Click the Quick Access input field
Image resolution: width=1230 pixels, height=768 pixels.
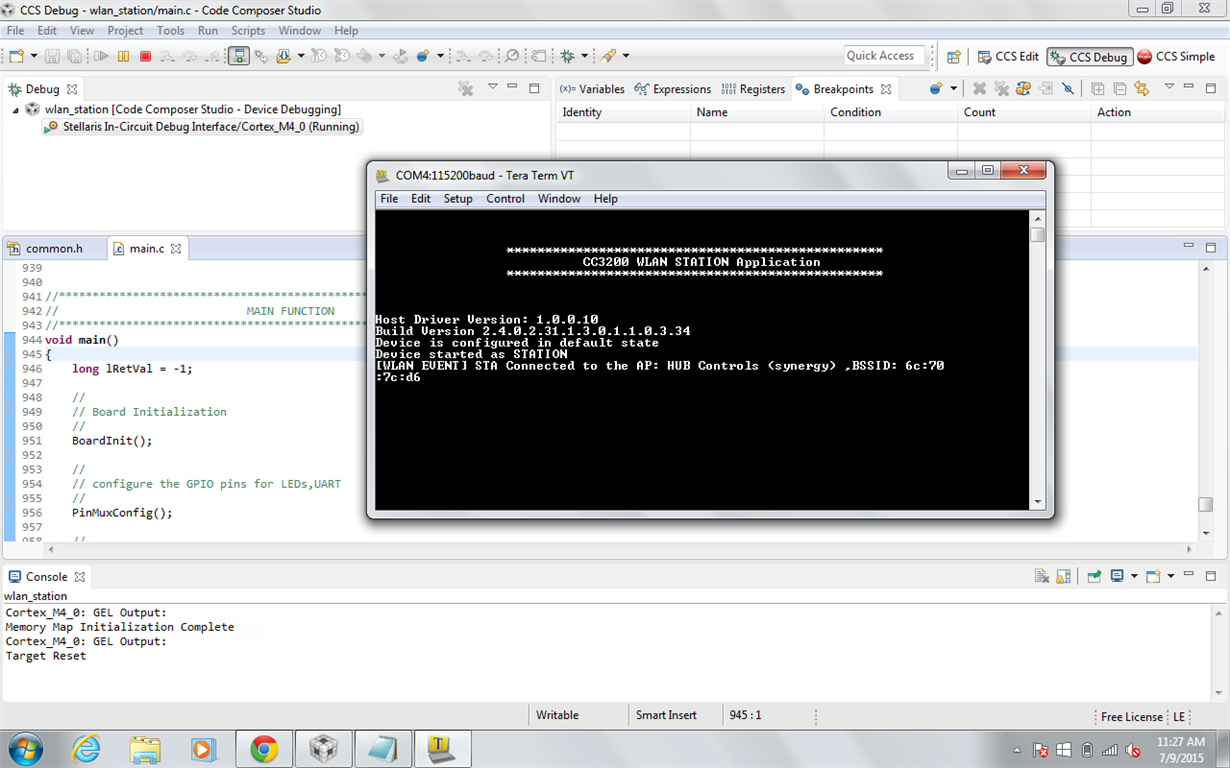[x=884, y=56]
